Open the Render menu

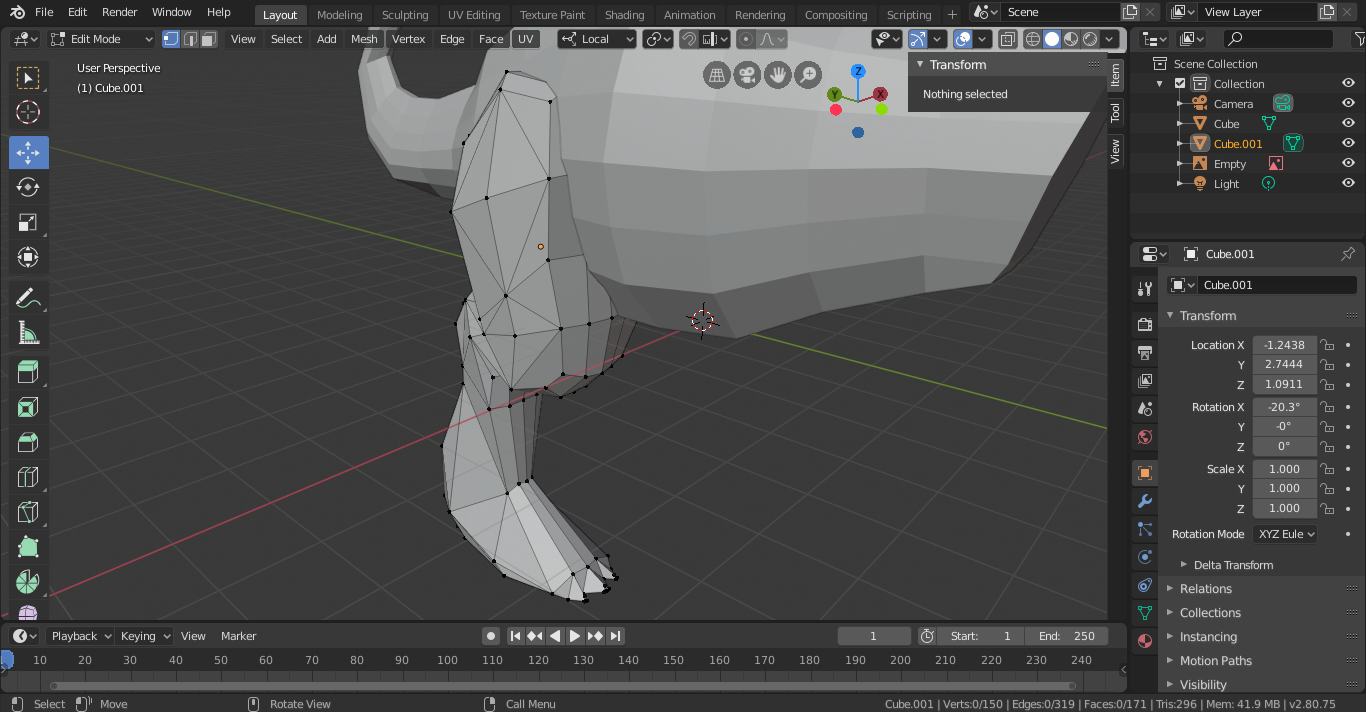click(120, 12)
